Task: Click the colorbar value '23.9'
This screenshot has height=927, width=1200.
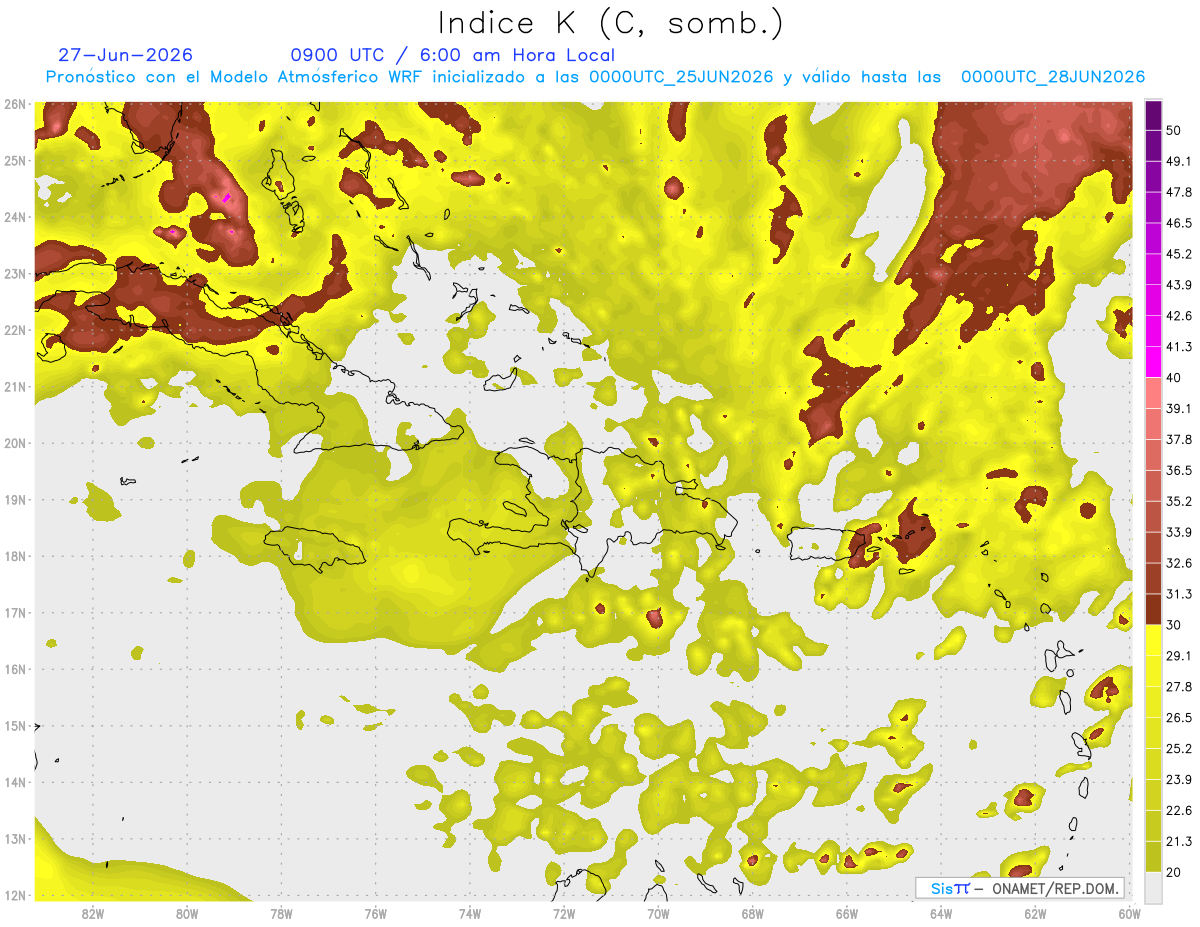Action: click(1178, 780)
